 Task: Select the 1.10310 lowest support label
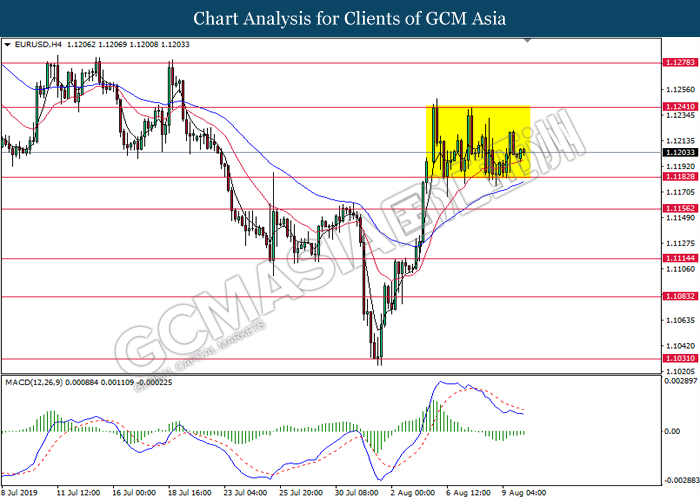[680, 358]
